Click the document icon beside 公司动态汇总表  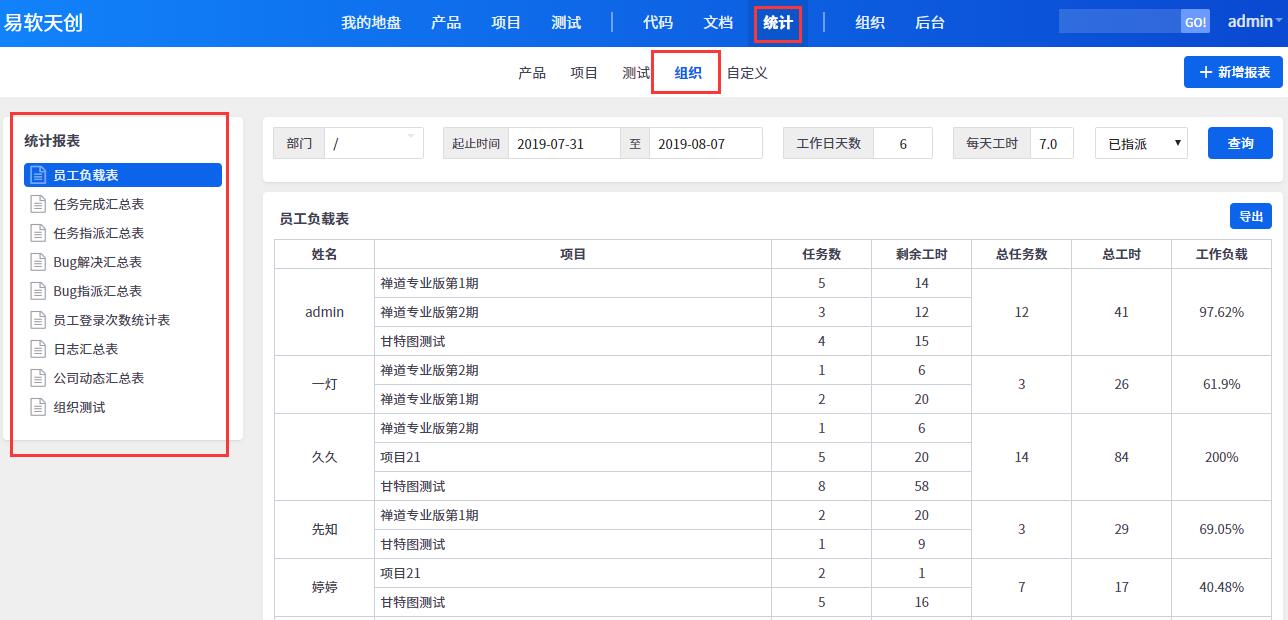(38, 378)
